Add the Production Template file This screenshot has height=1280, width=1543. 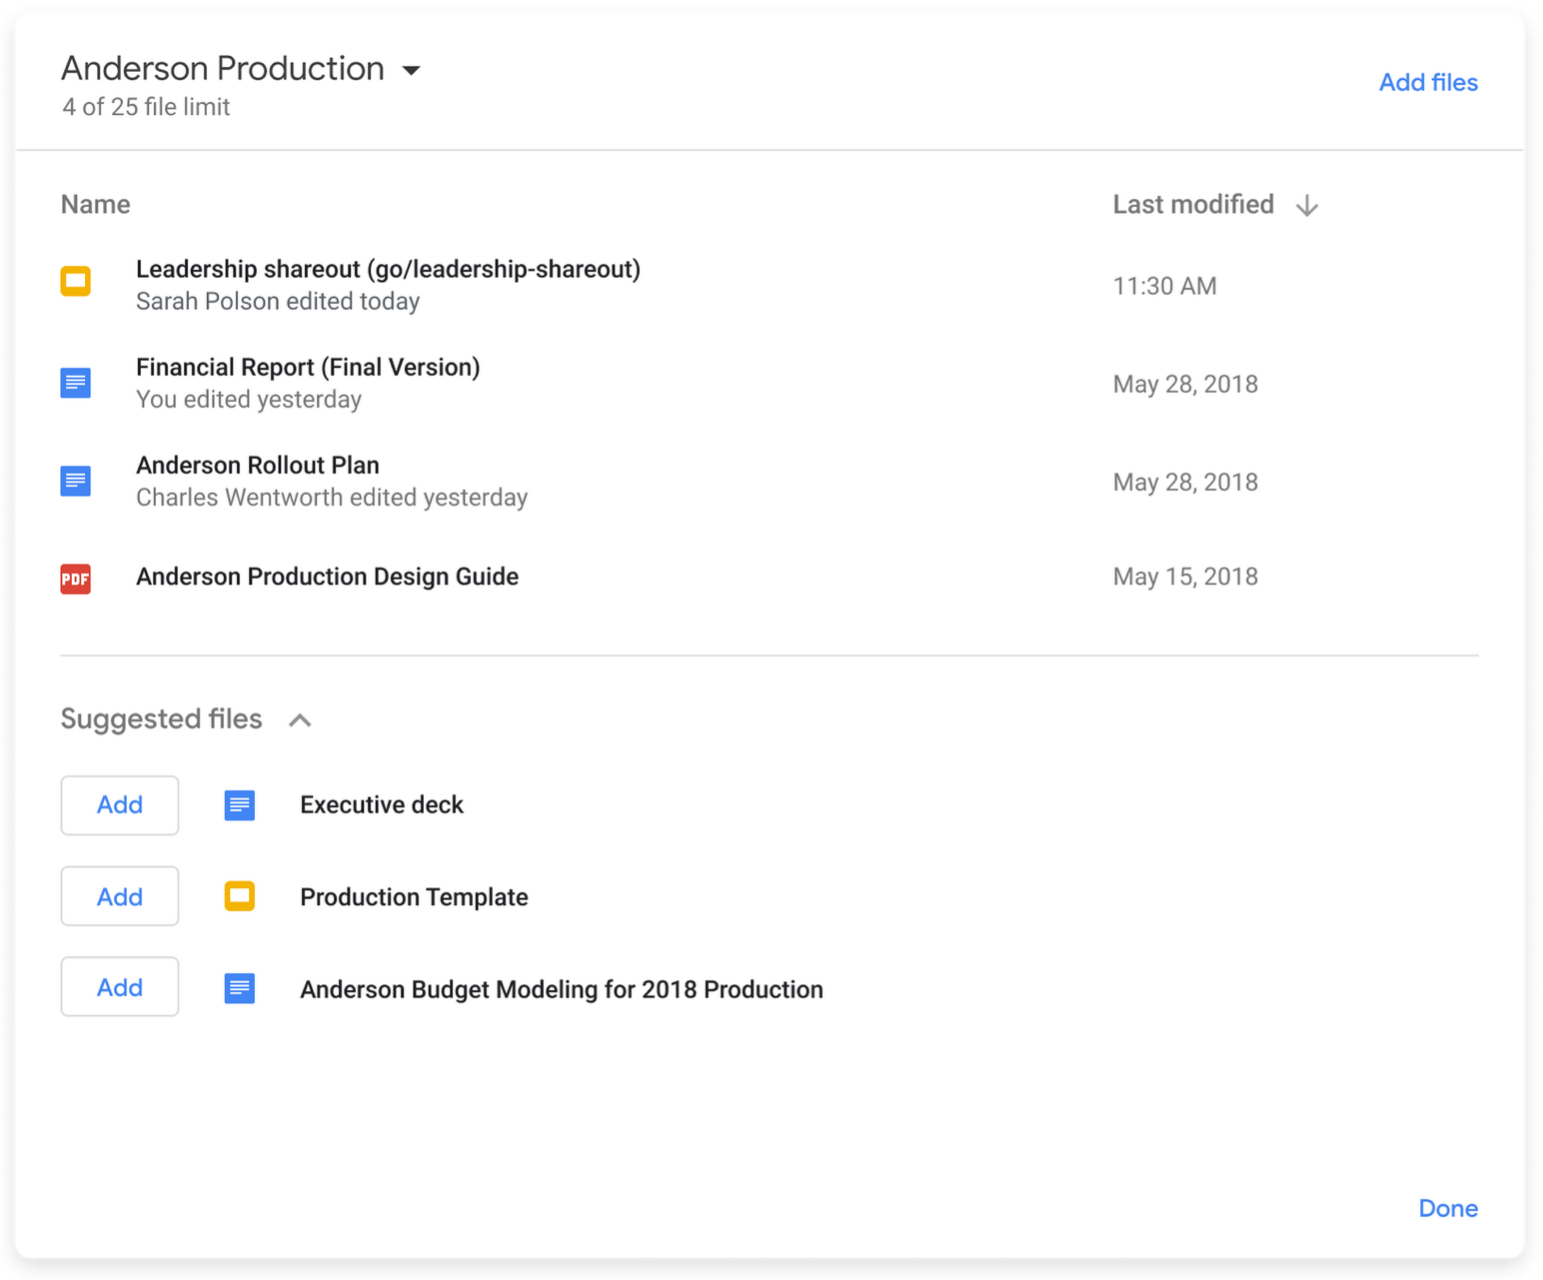(x=120, y=896)
